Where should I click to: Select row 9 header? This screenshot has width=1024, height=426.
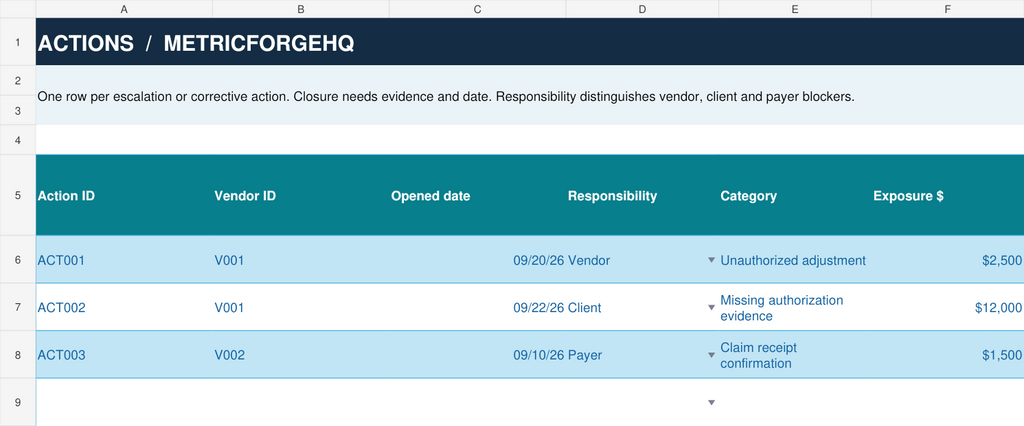pyautogui.click(x=18, y=402)
